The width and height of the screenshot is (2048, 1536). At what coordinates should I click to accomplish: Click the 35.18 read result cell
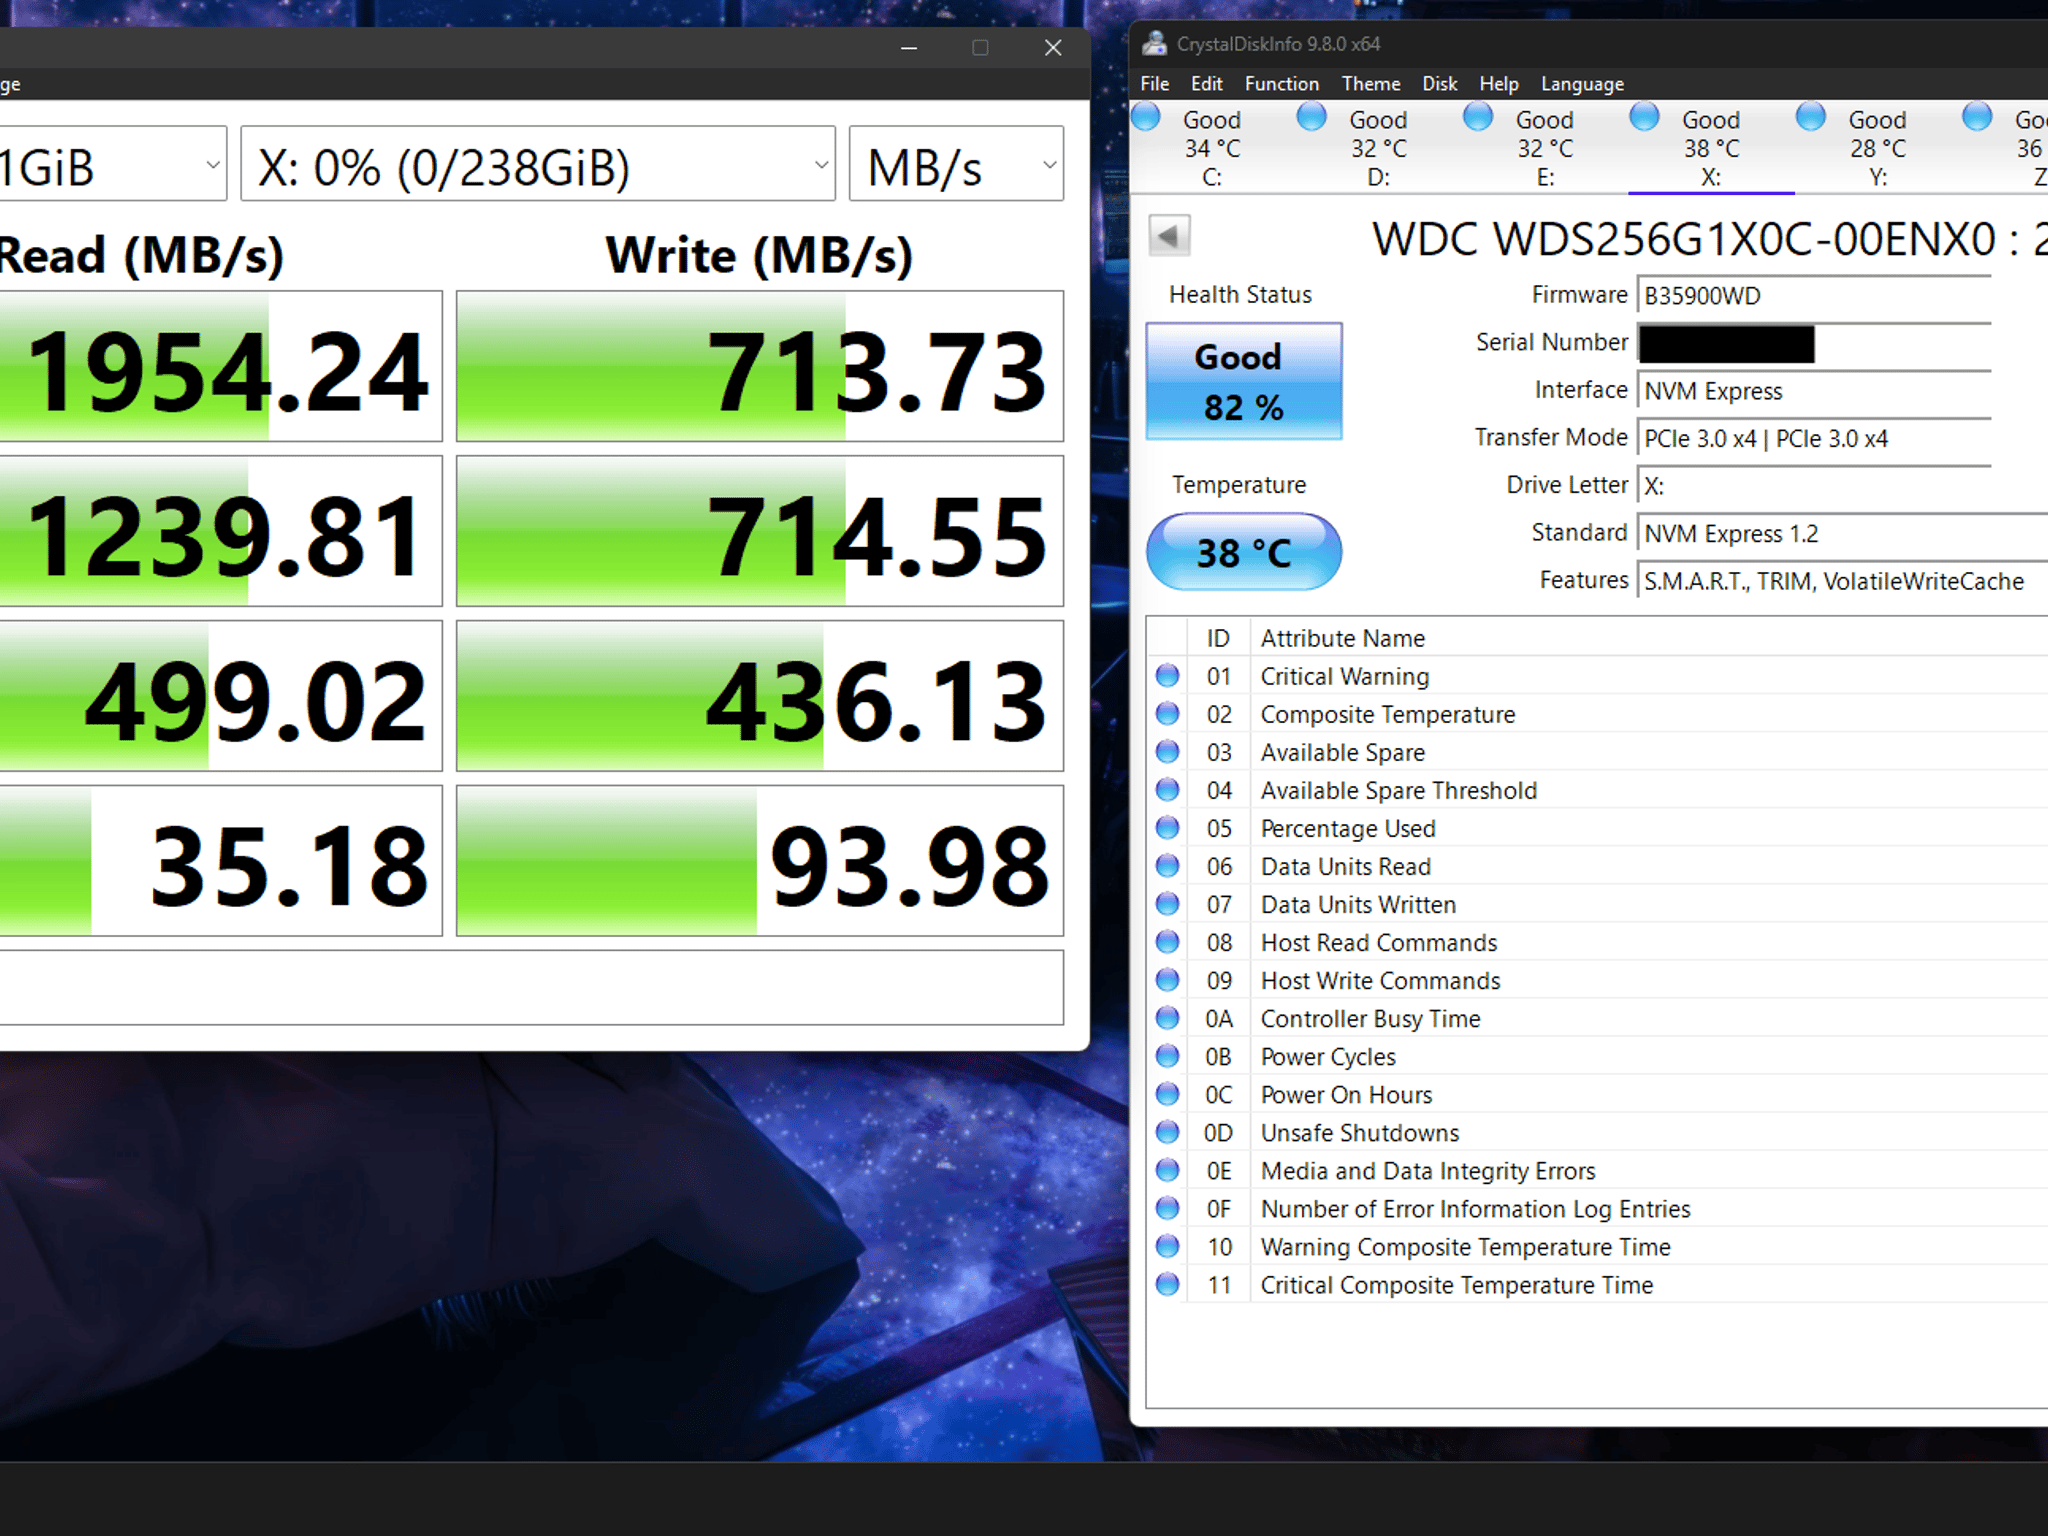[x=221, y=861]
